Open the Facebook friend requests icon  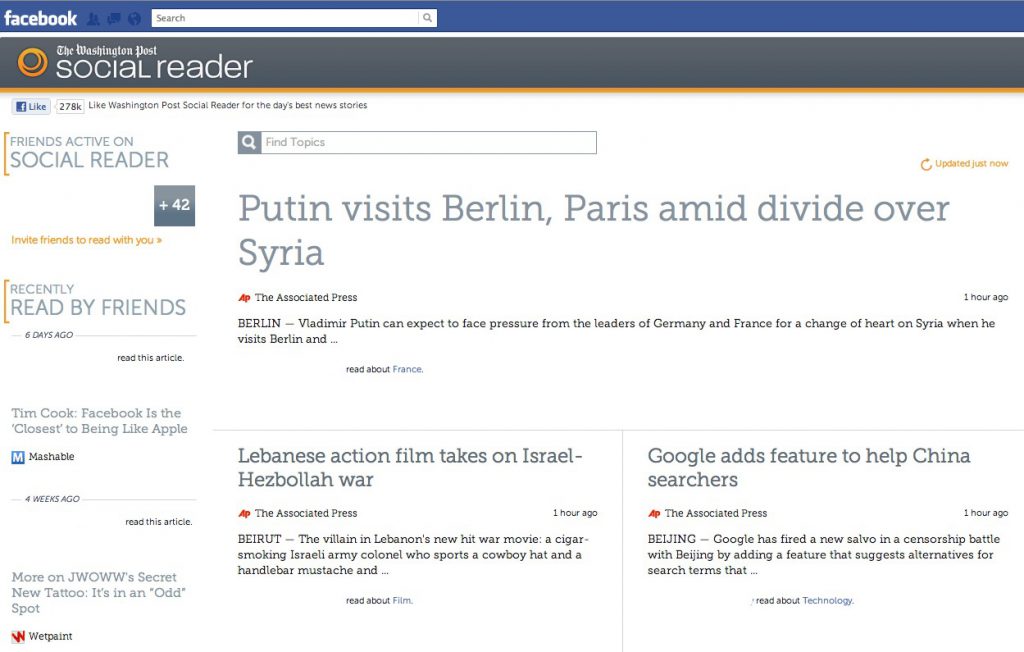[x=93, y=19]
